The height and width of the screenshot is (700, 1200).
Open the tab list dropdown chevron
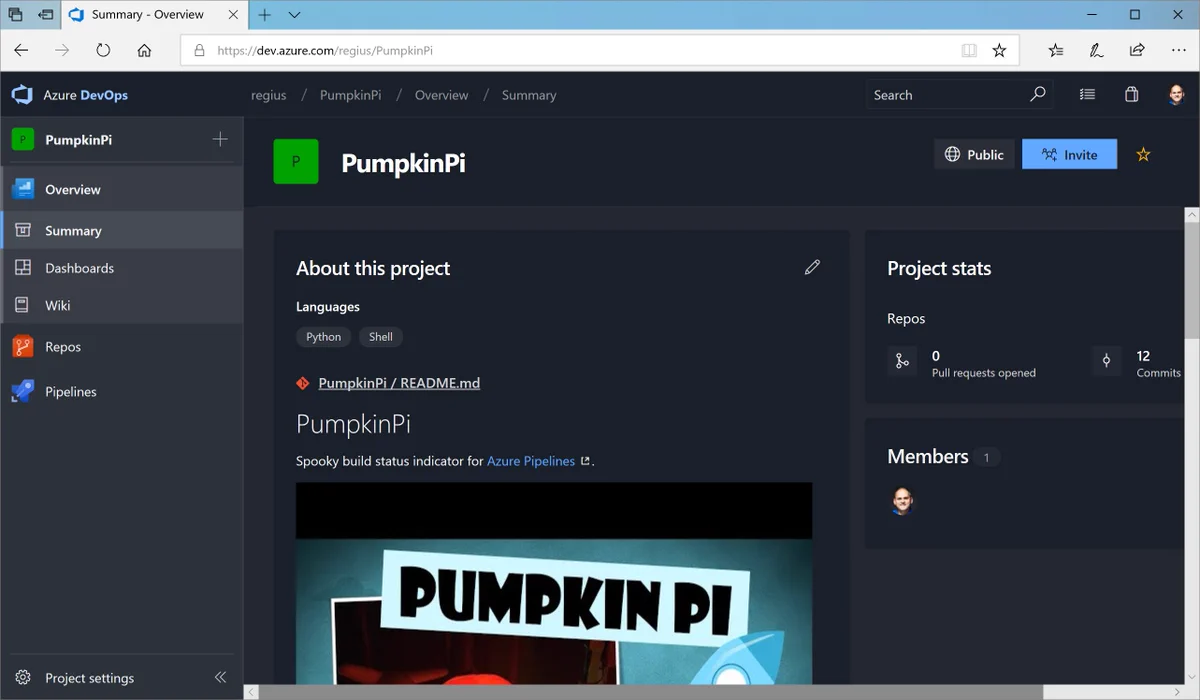[294, 15]
